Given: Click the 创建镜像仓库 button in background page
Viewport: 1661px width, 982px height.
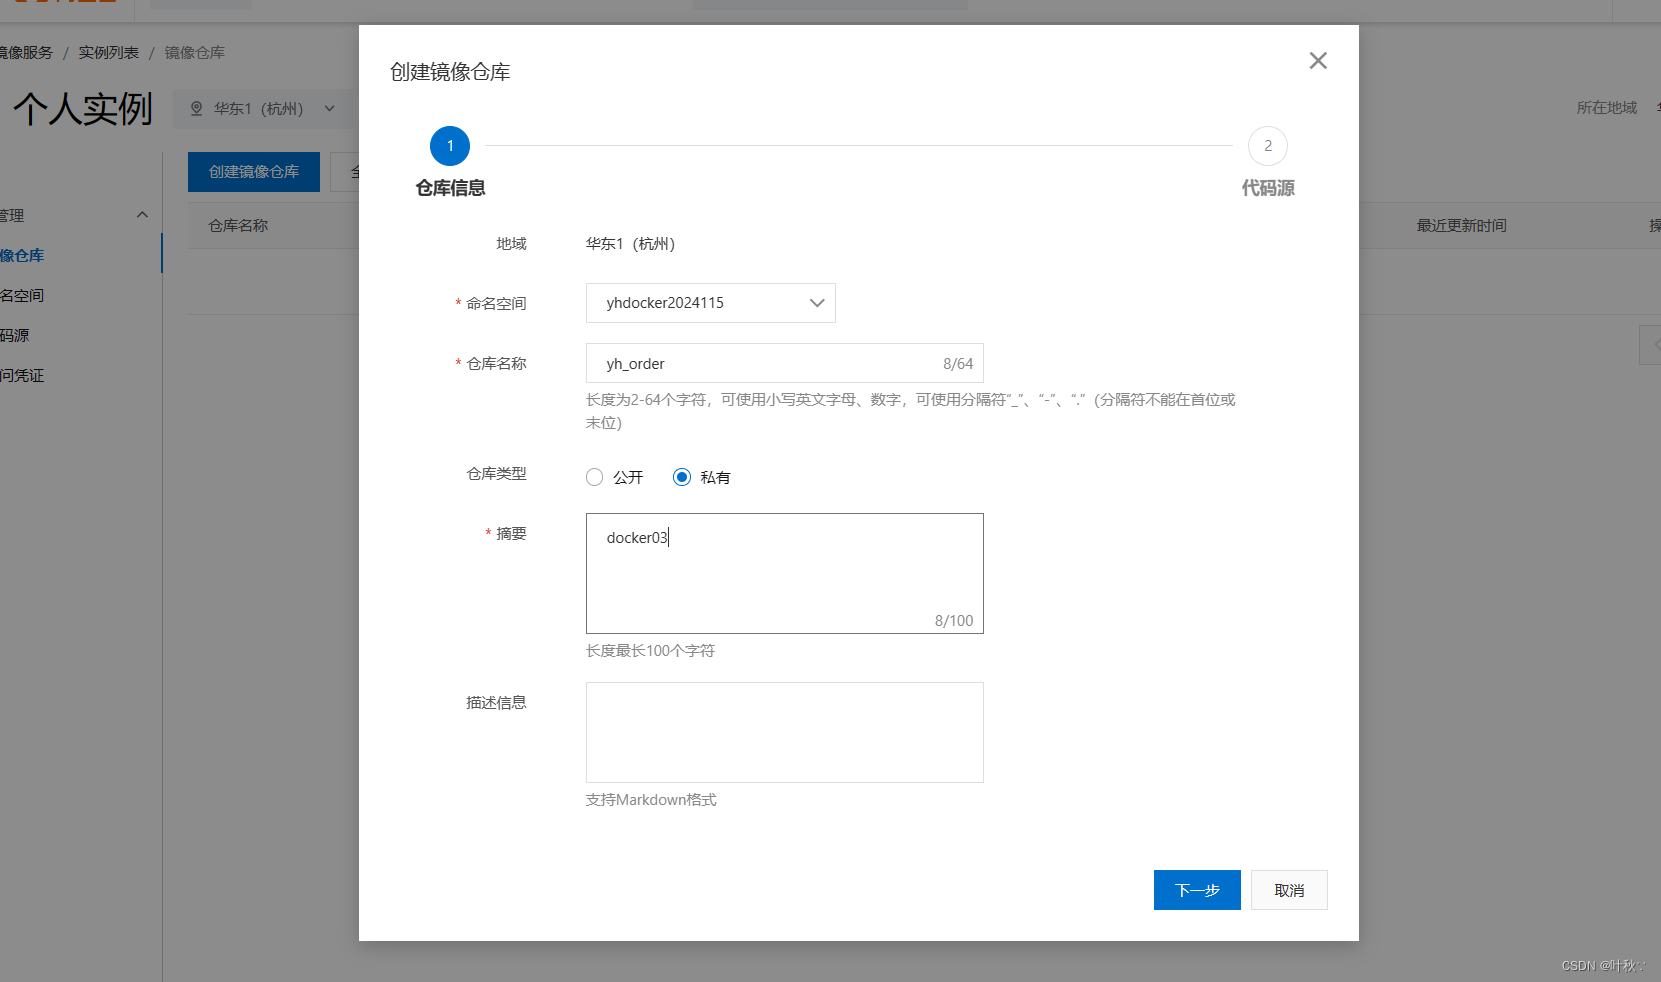Looking at the screenshot, I should [254, 172].
